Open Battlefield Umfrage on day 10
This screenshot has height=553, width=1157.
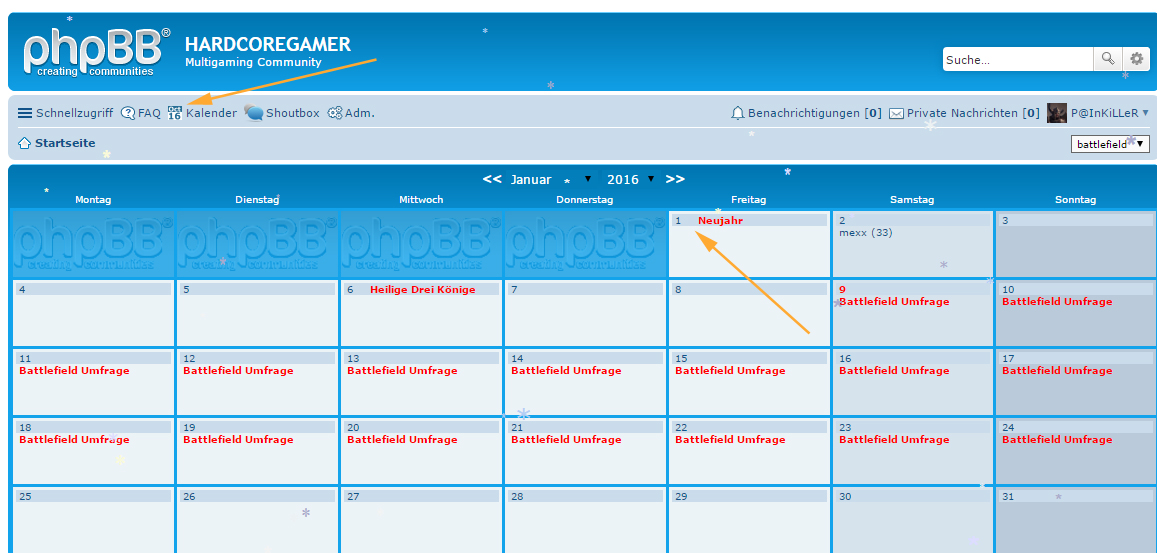point(1057,301)
